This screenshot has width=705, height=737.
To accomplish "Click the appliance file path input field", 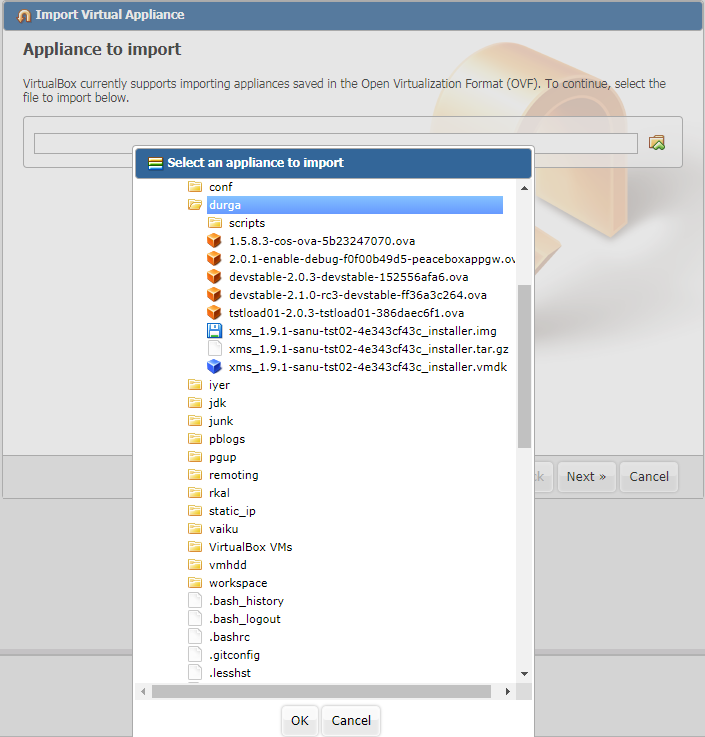I will [x=335, y=143].
